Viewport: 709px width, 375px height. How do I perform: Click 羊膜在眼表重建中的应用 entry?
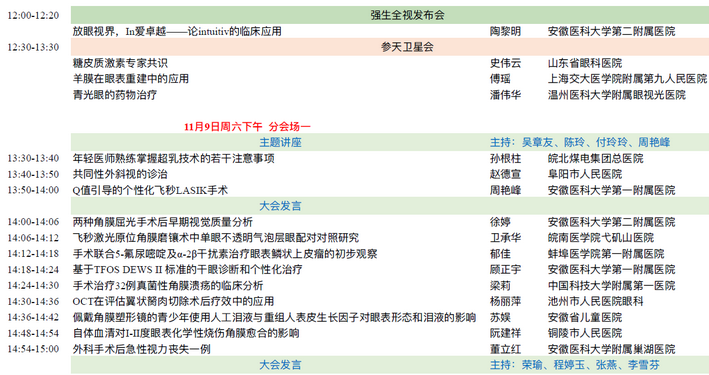point(131,79)
